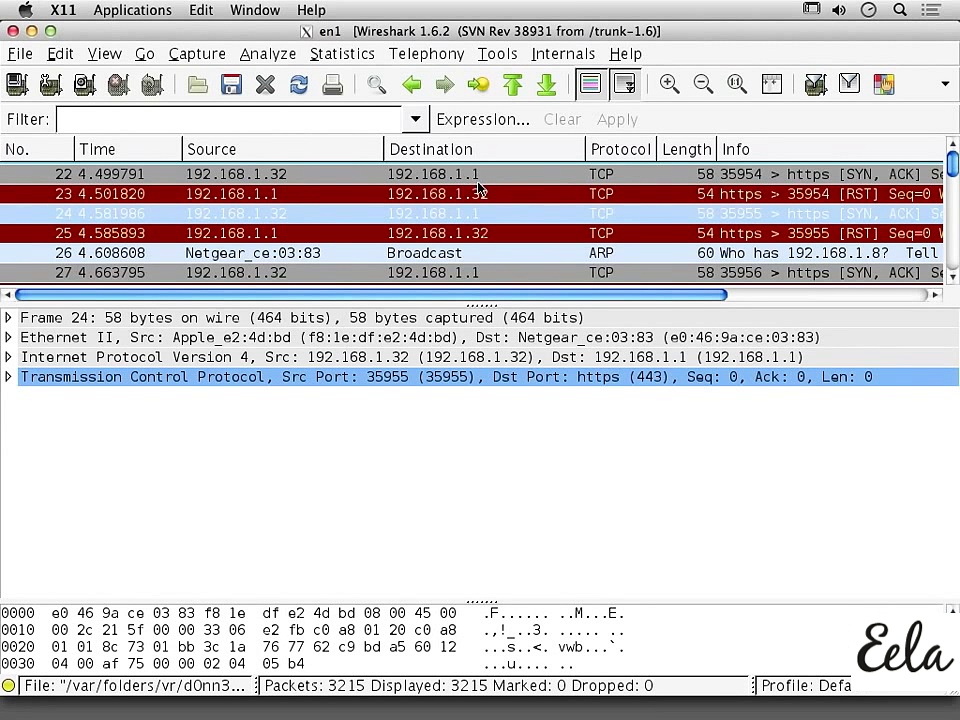Image resolution: width=960 pixels, height=720 pixels.
Task: Open the File menu
Action: (x=20, y=54)
